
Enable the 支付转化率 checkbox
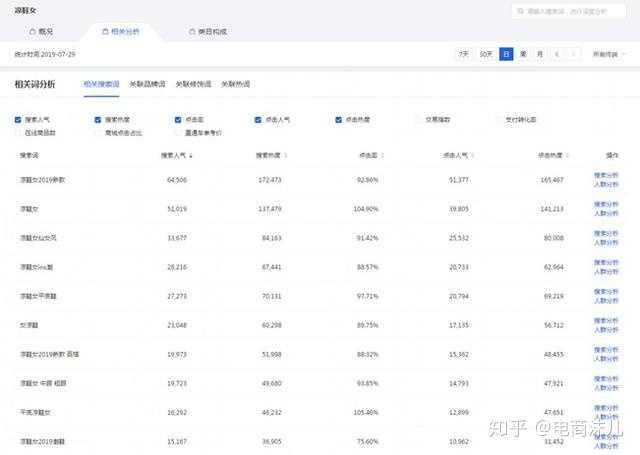(498, 119)
